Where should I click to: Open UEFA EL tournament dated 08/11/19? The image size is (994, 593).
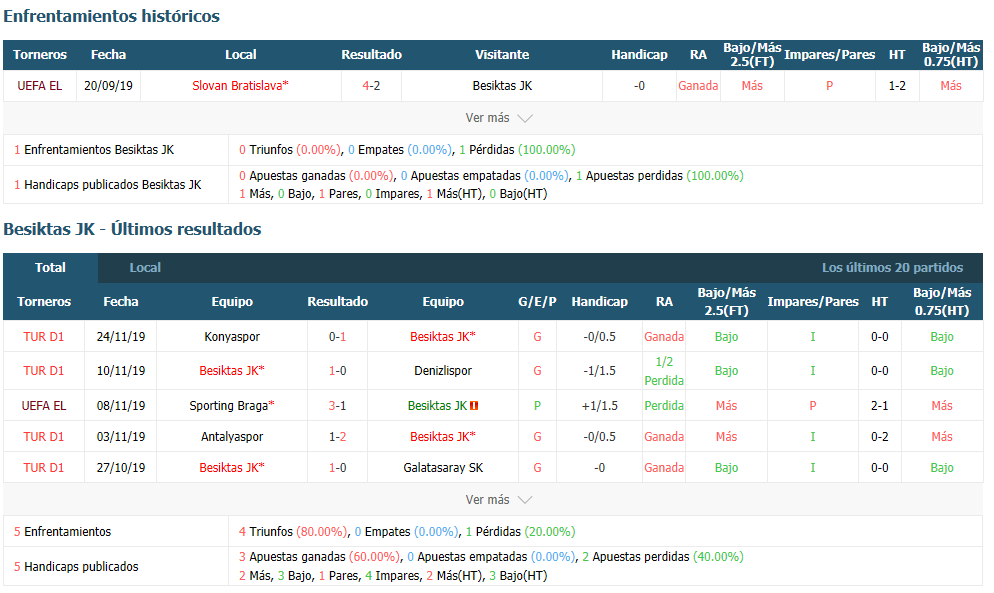(x=44, y=406)
